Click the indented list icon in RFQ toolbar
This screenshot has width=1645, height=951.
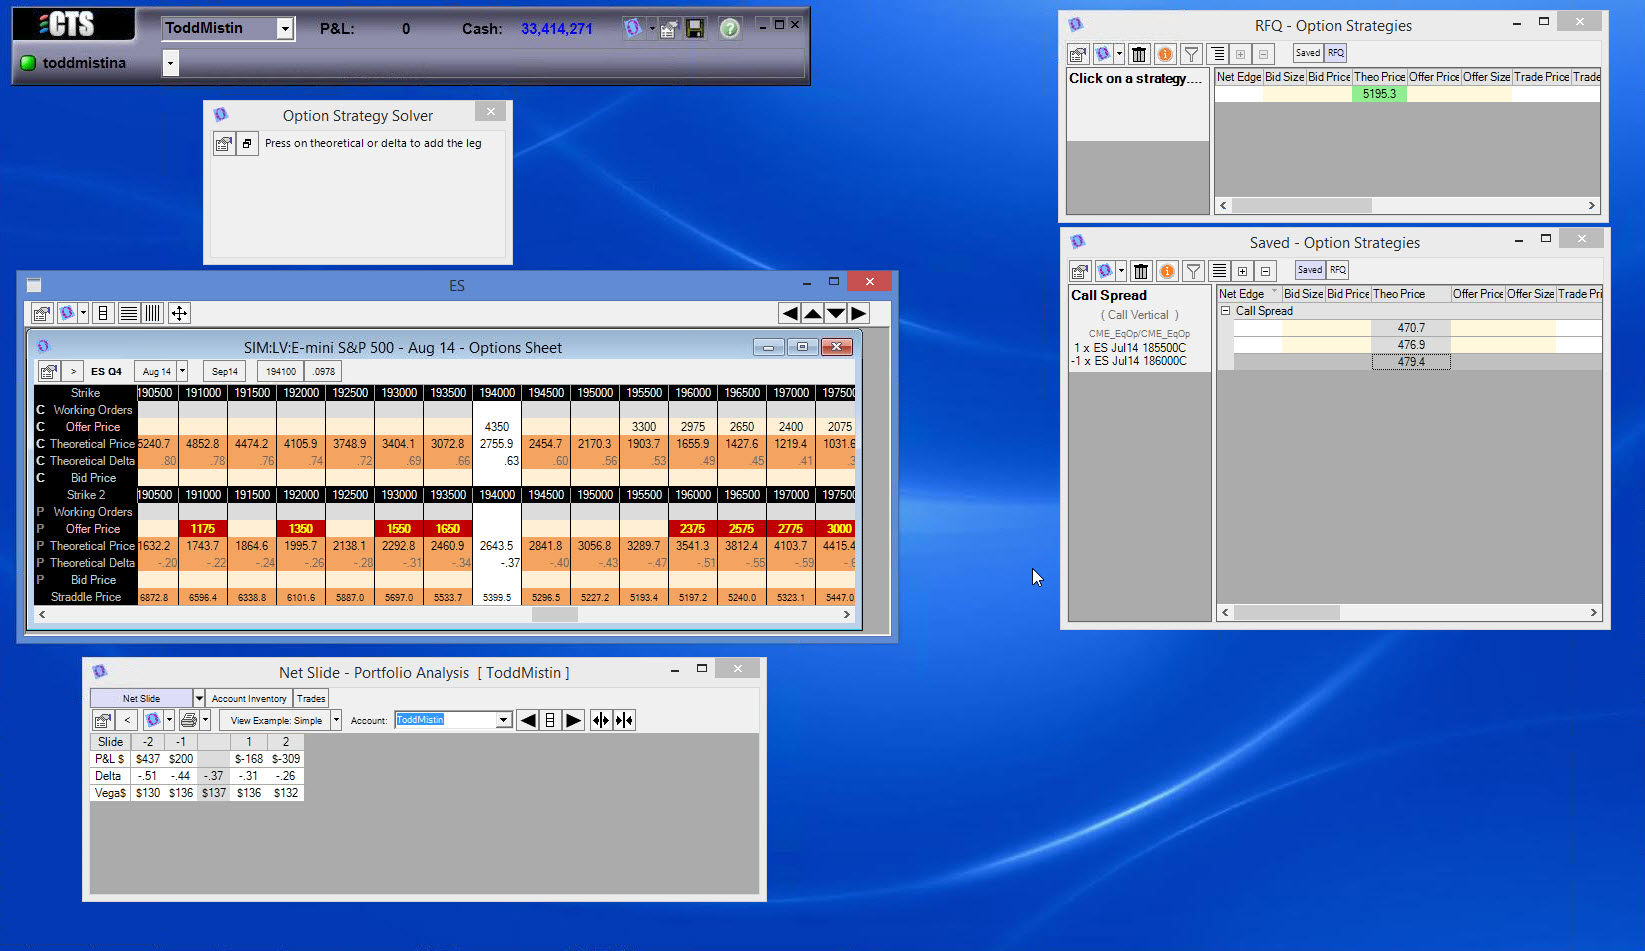pos(1217,54)
